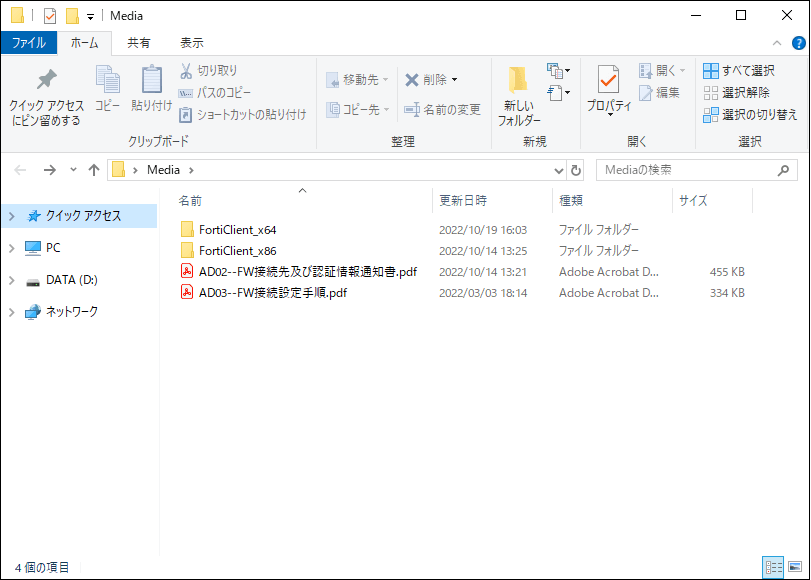Switch to the 表示 ribbon tab
The image size is (811, 580).
(x=191, y=43)
